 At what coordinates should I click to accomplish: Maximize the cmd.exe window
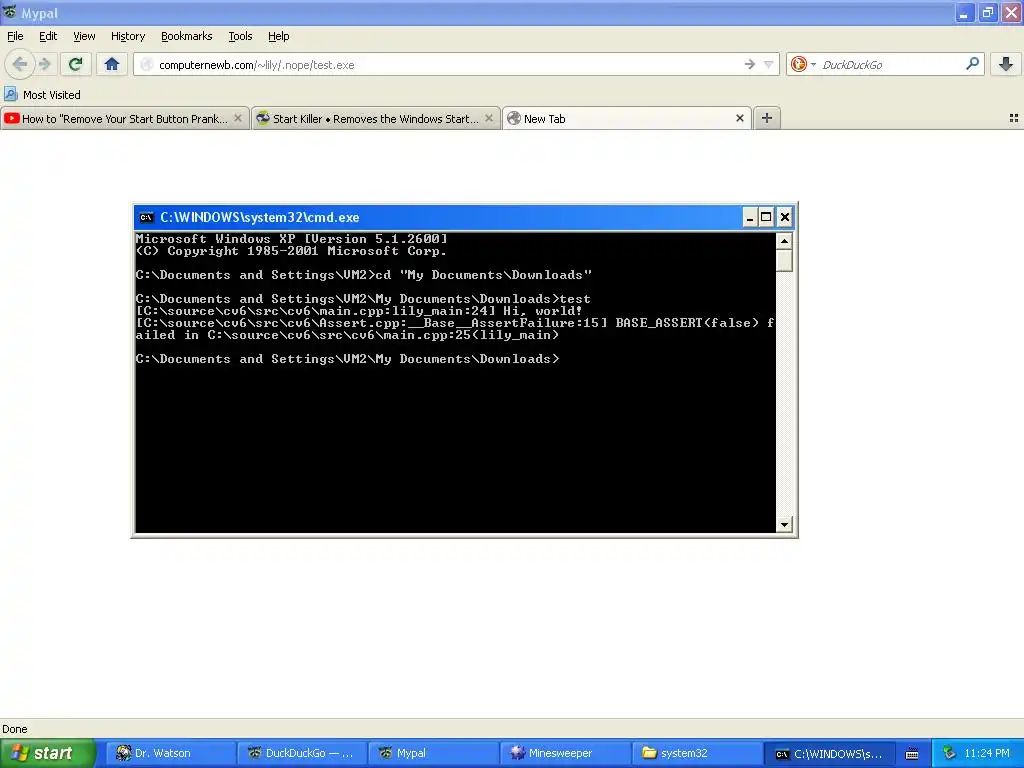pyautogui.click(x=766, y=217)
